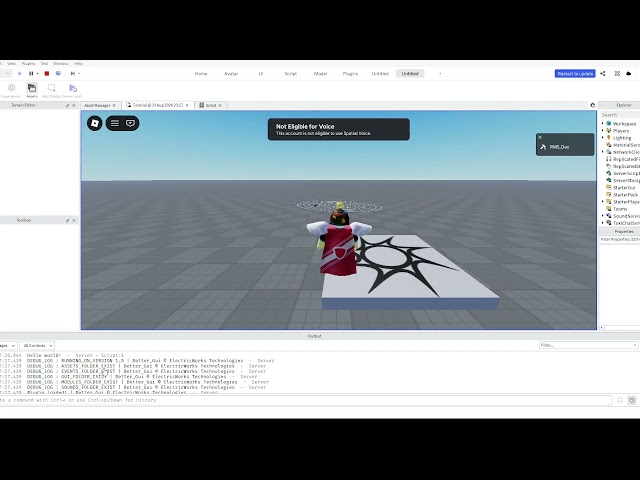Open the Help menu

pos(78,64)
